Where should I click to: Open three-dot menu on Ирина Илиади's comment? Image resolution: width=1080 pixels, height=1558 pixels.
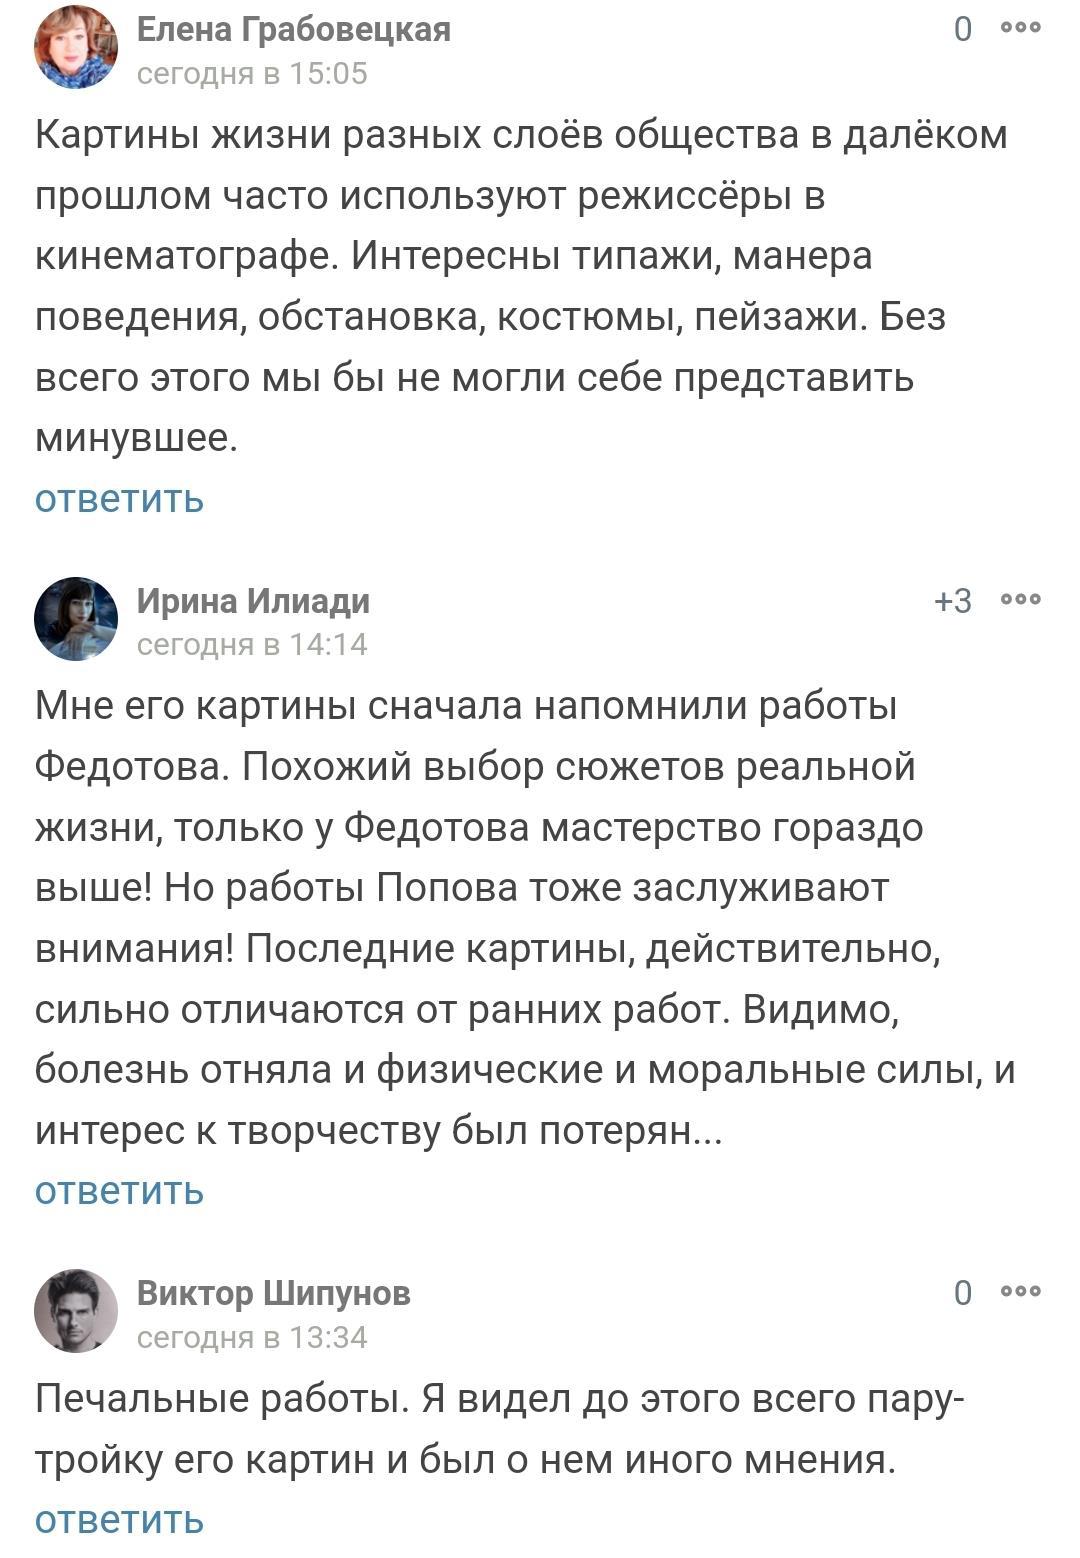(1021, 599)
